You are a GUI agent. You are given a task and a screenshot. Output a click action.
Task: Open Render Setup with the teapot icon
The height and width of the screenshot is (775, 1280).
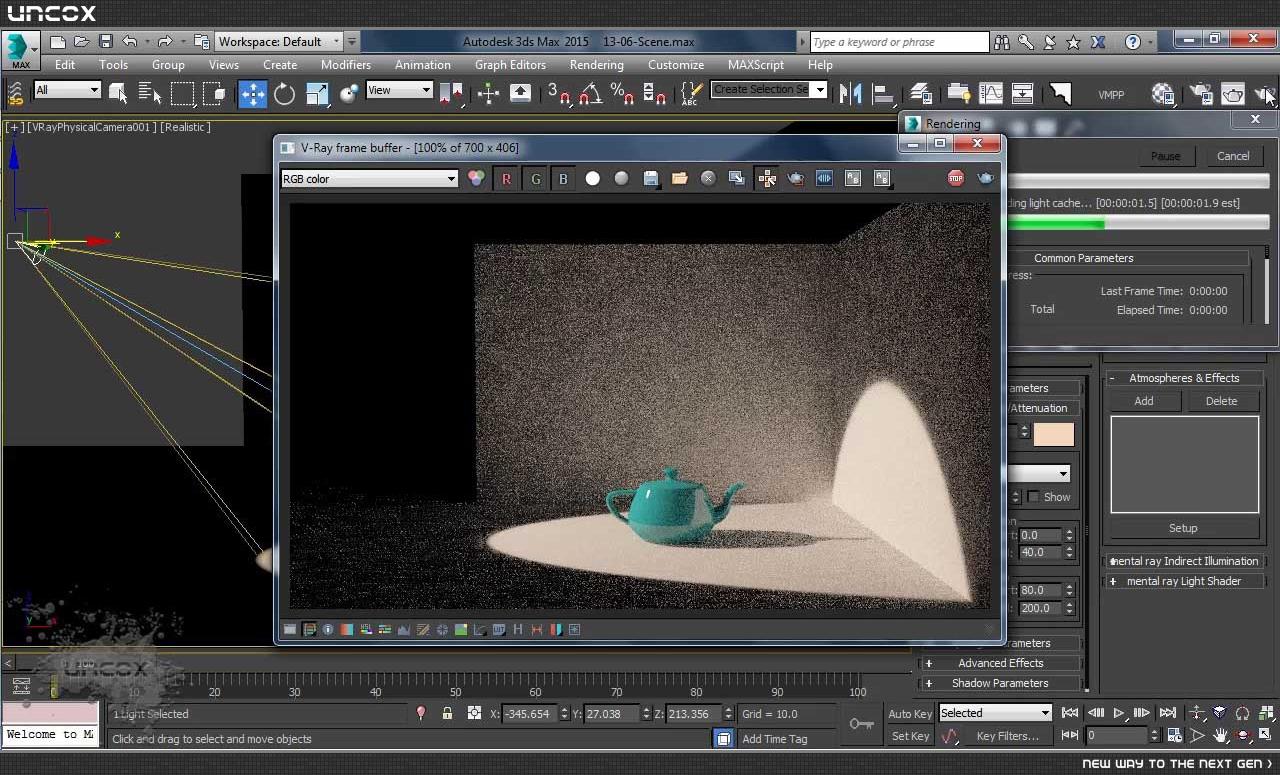pyautogui.click(x=1201, y=93)
